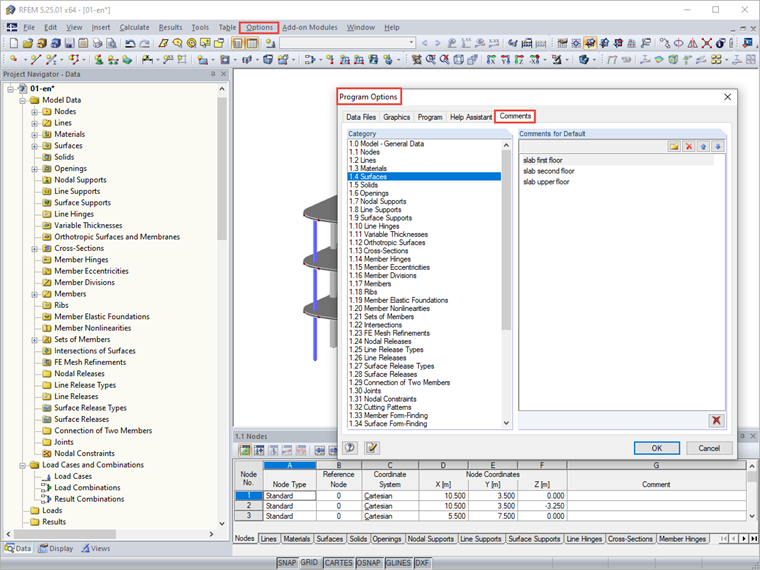Select Nodal Supports in the navigator tree
760x570 pixels.
80,180
